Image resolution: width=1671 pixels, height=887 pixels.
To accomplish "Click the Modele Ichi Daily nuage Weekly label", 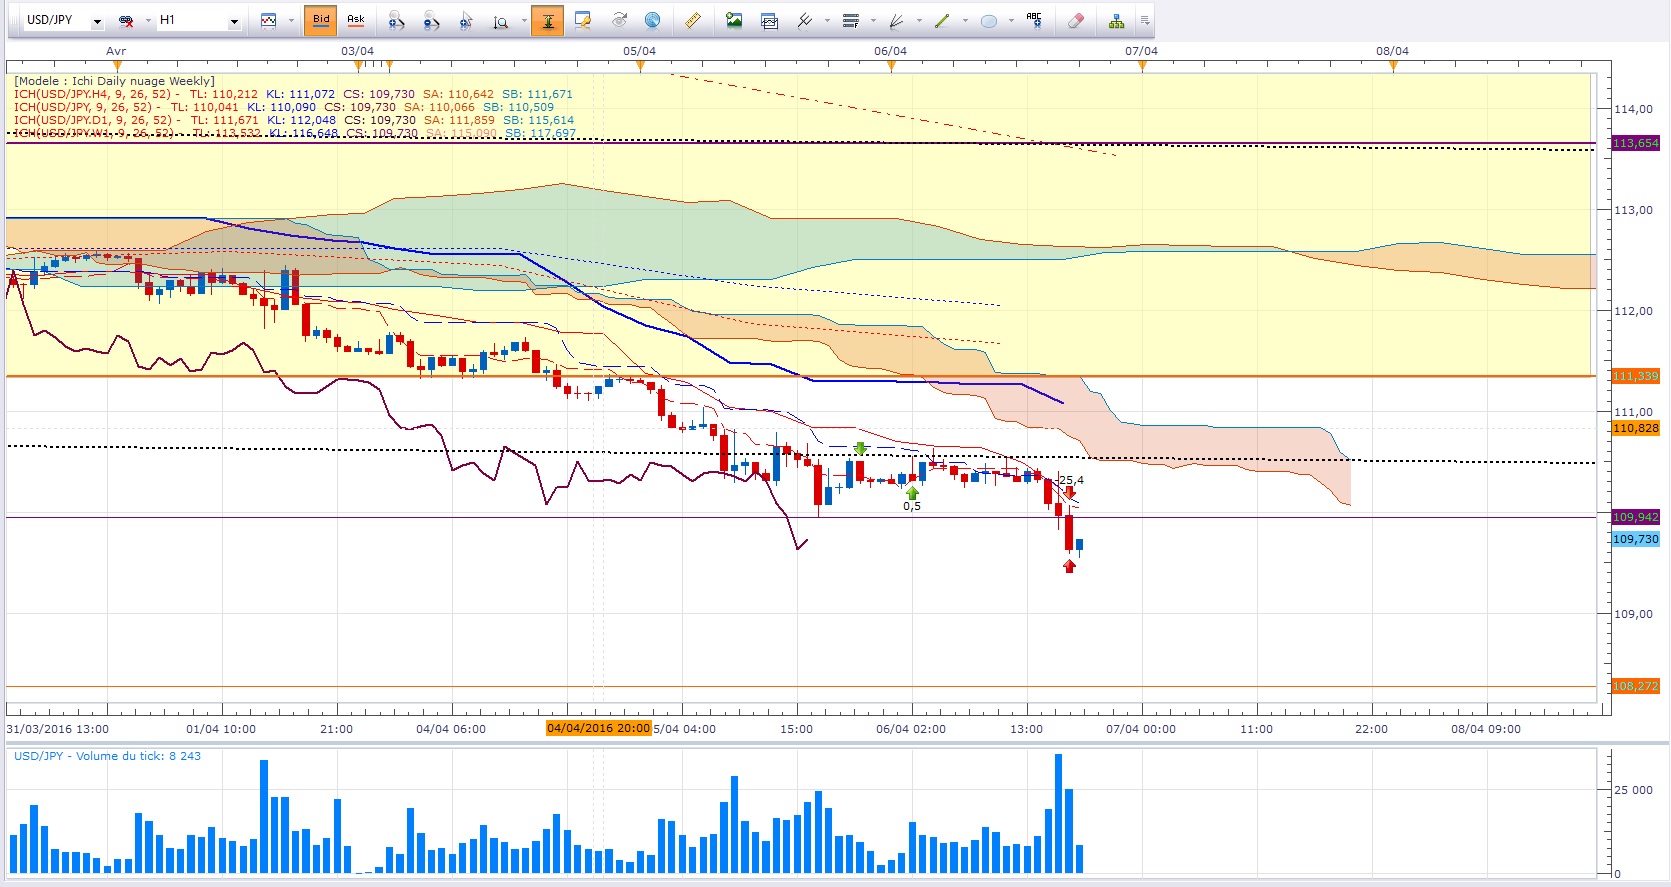I will point(114,81).
